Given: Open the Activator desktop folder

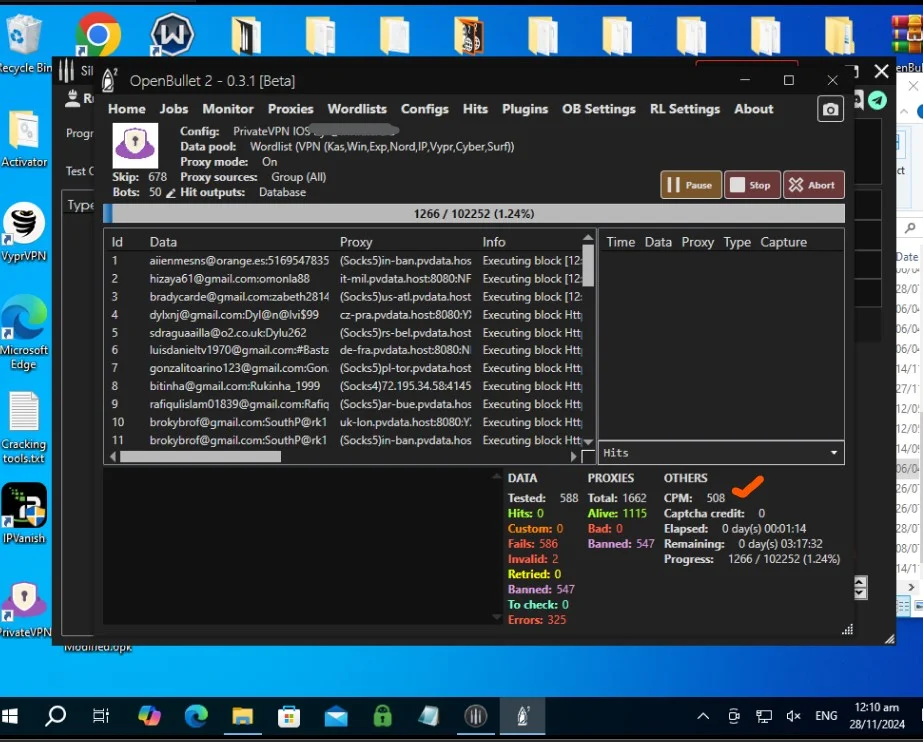Looking at the screenshot, I should coord(24,139).
